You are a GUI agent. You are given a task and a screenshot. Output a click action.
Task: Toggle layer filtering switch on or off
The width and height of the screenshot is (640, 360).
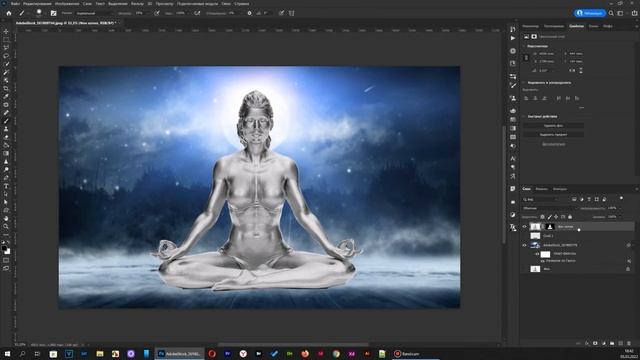[621, 198]
